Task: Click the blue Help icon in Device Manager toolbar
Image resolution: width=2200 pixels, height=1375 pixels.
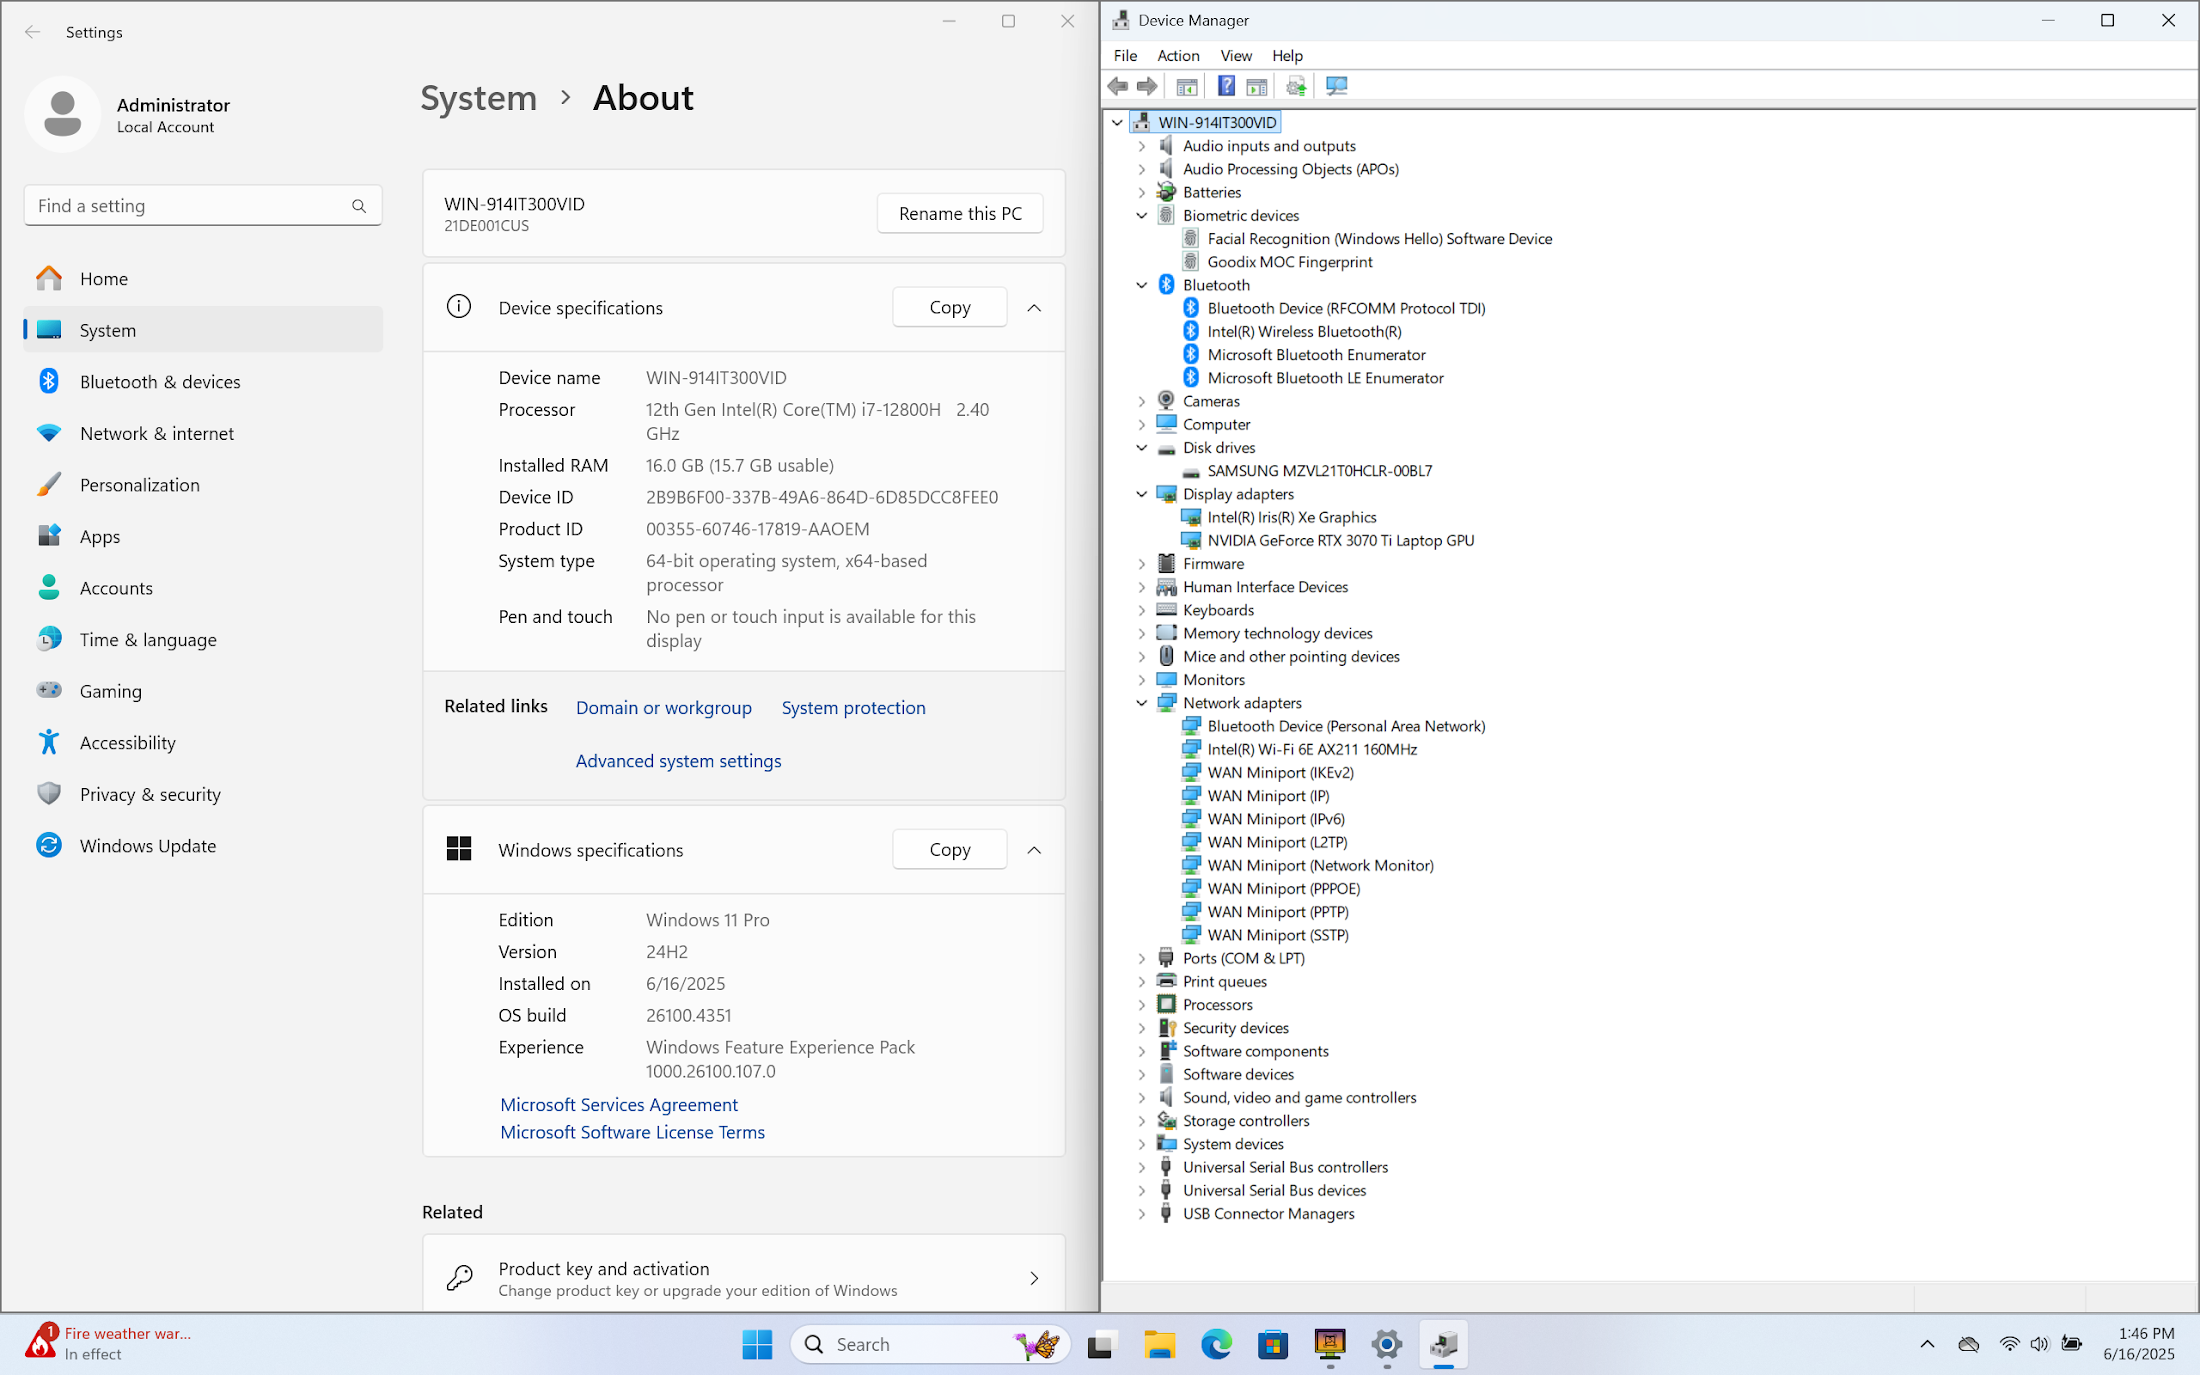Action: tap(1226, 86)
